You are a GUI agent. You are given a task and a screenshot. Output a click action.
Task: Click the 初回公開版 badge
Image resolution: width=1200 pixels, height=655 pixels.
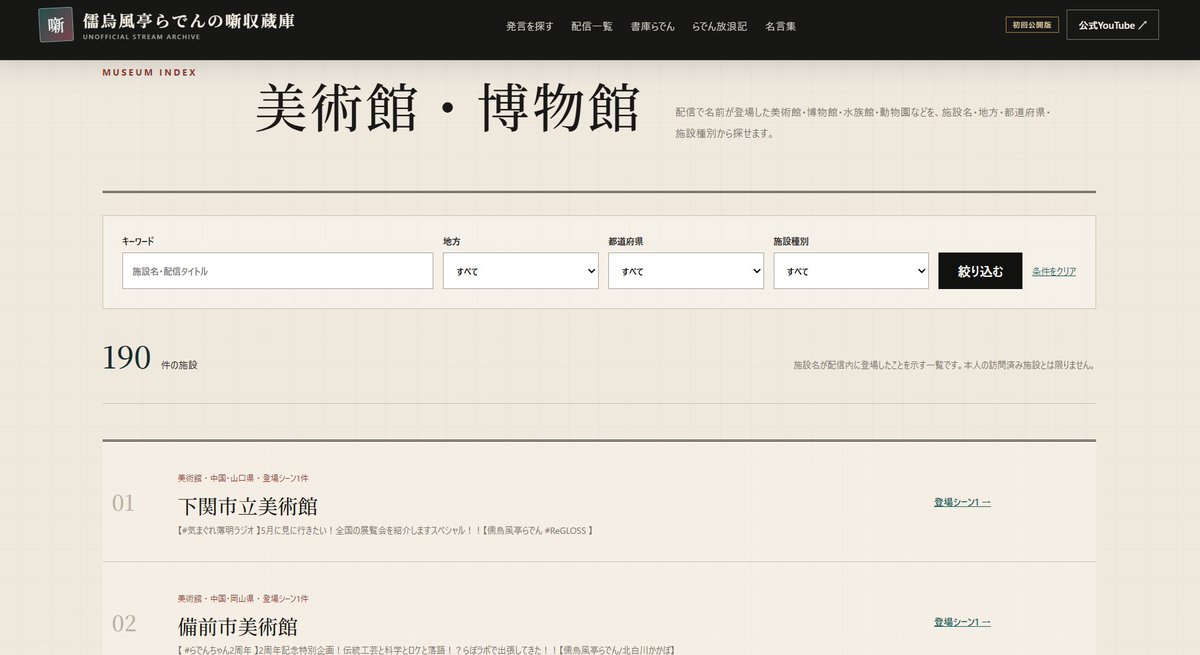tap(1032, 25)
